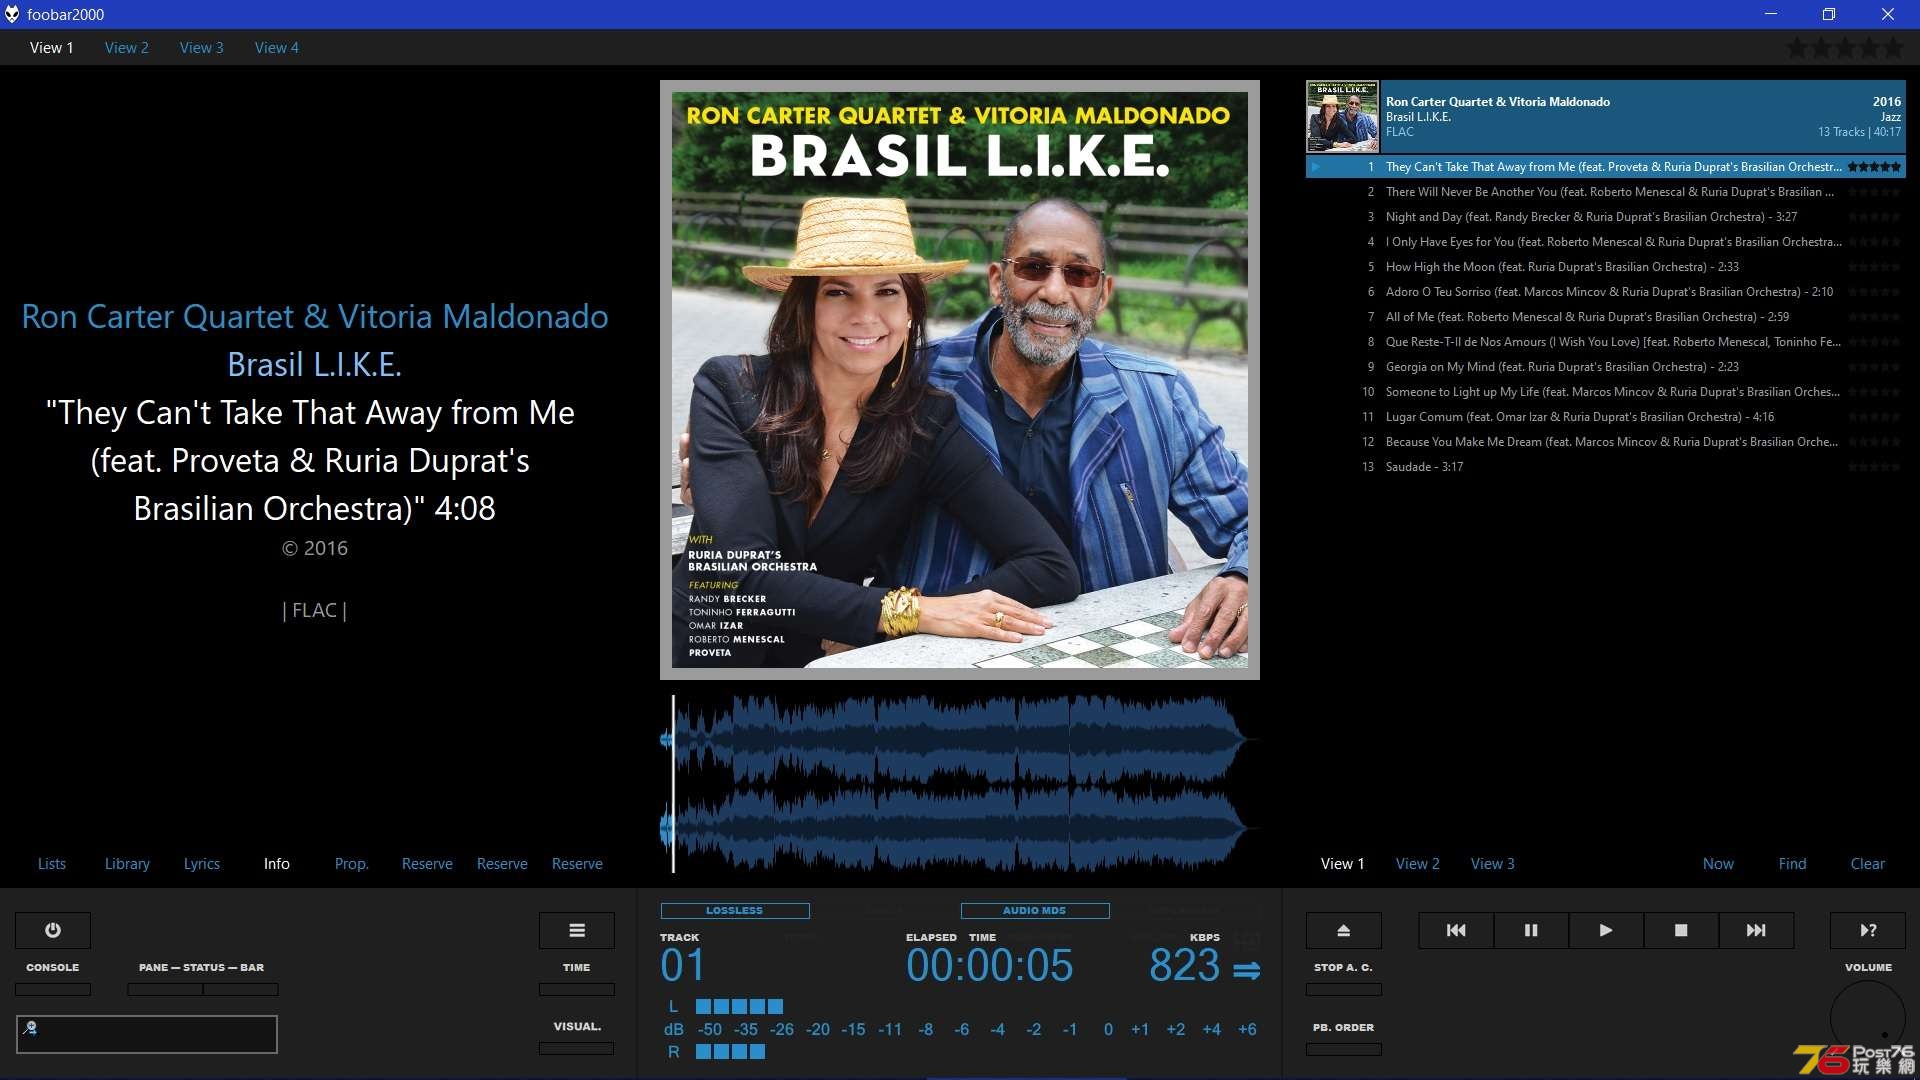
Task: Click the eject open-file button
Action: coord(1344,930)
